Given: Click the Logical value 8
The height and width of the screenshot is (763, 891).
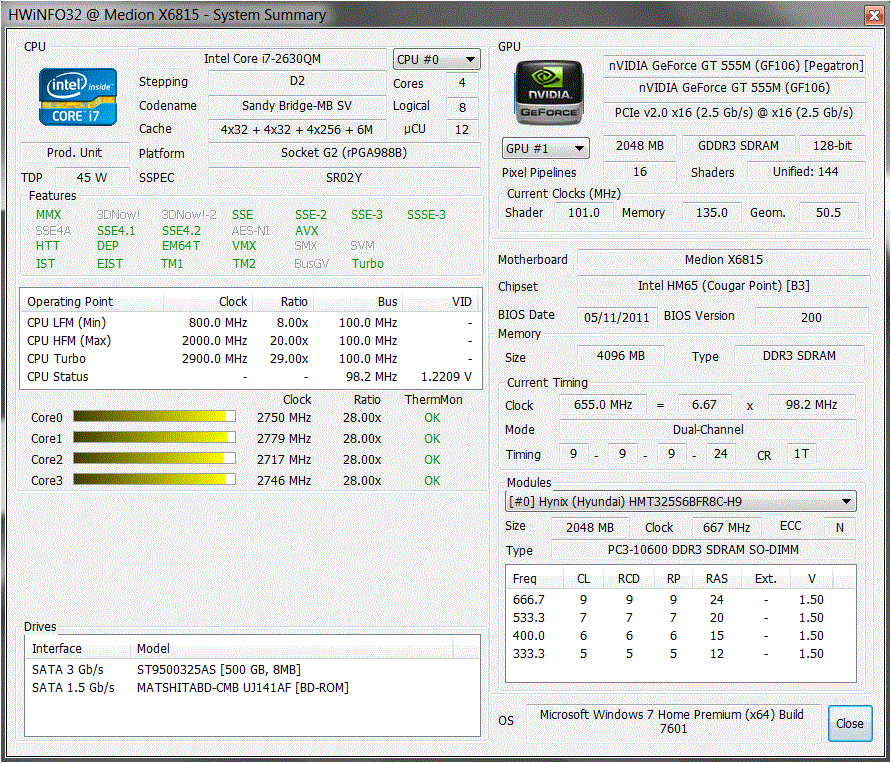Looking at the screenshot, I should click(462, 107).
